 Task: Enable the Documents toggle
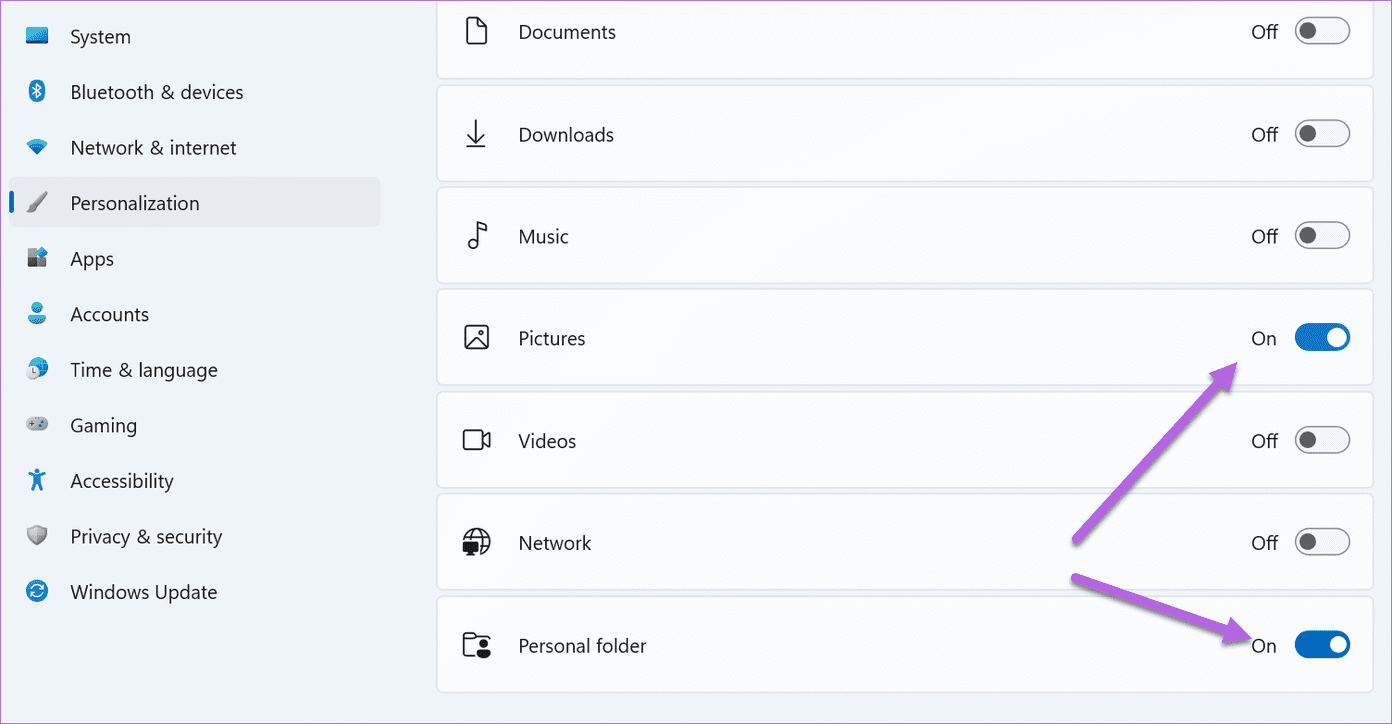point(1322,31)
